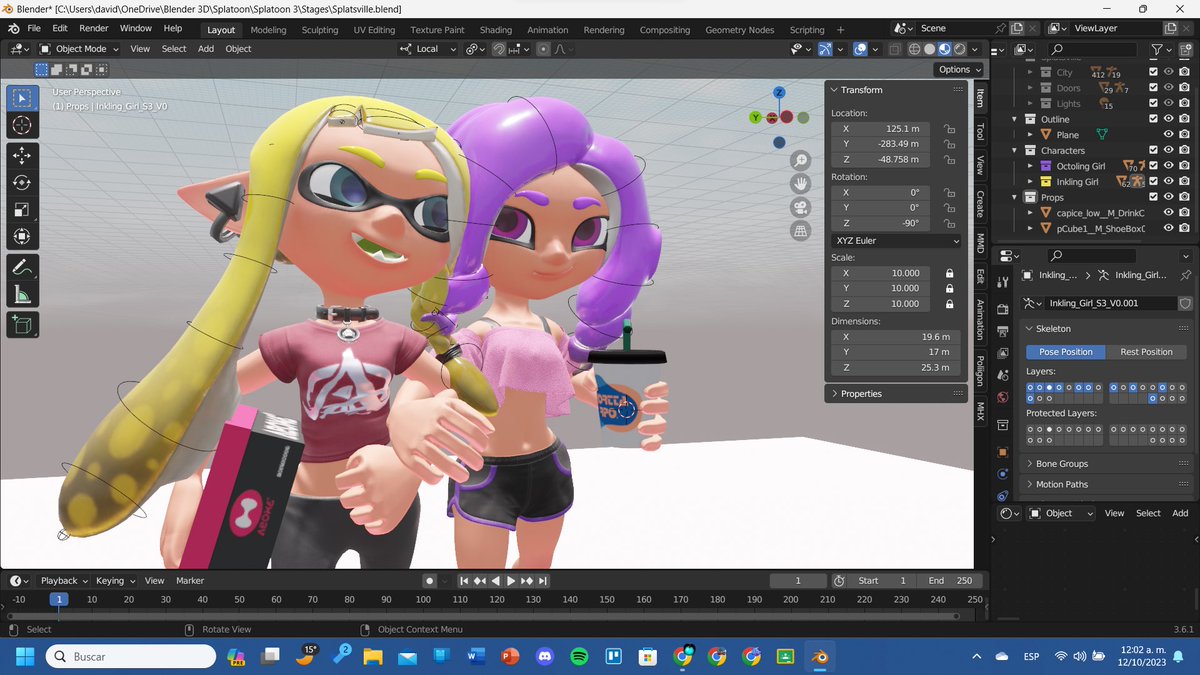
Task: Select the Measure tool
Action: pyautogui.click(x=23, y=294)
